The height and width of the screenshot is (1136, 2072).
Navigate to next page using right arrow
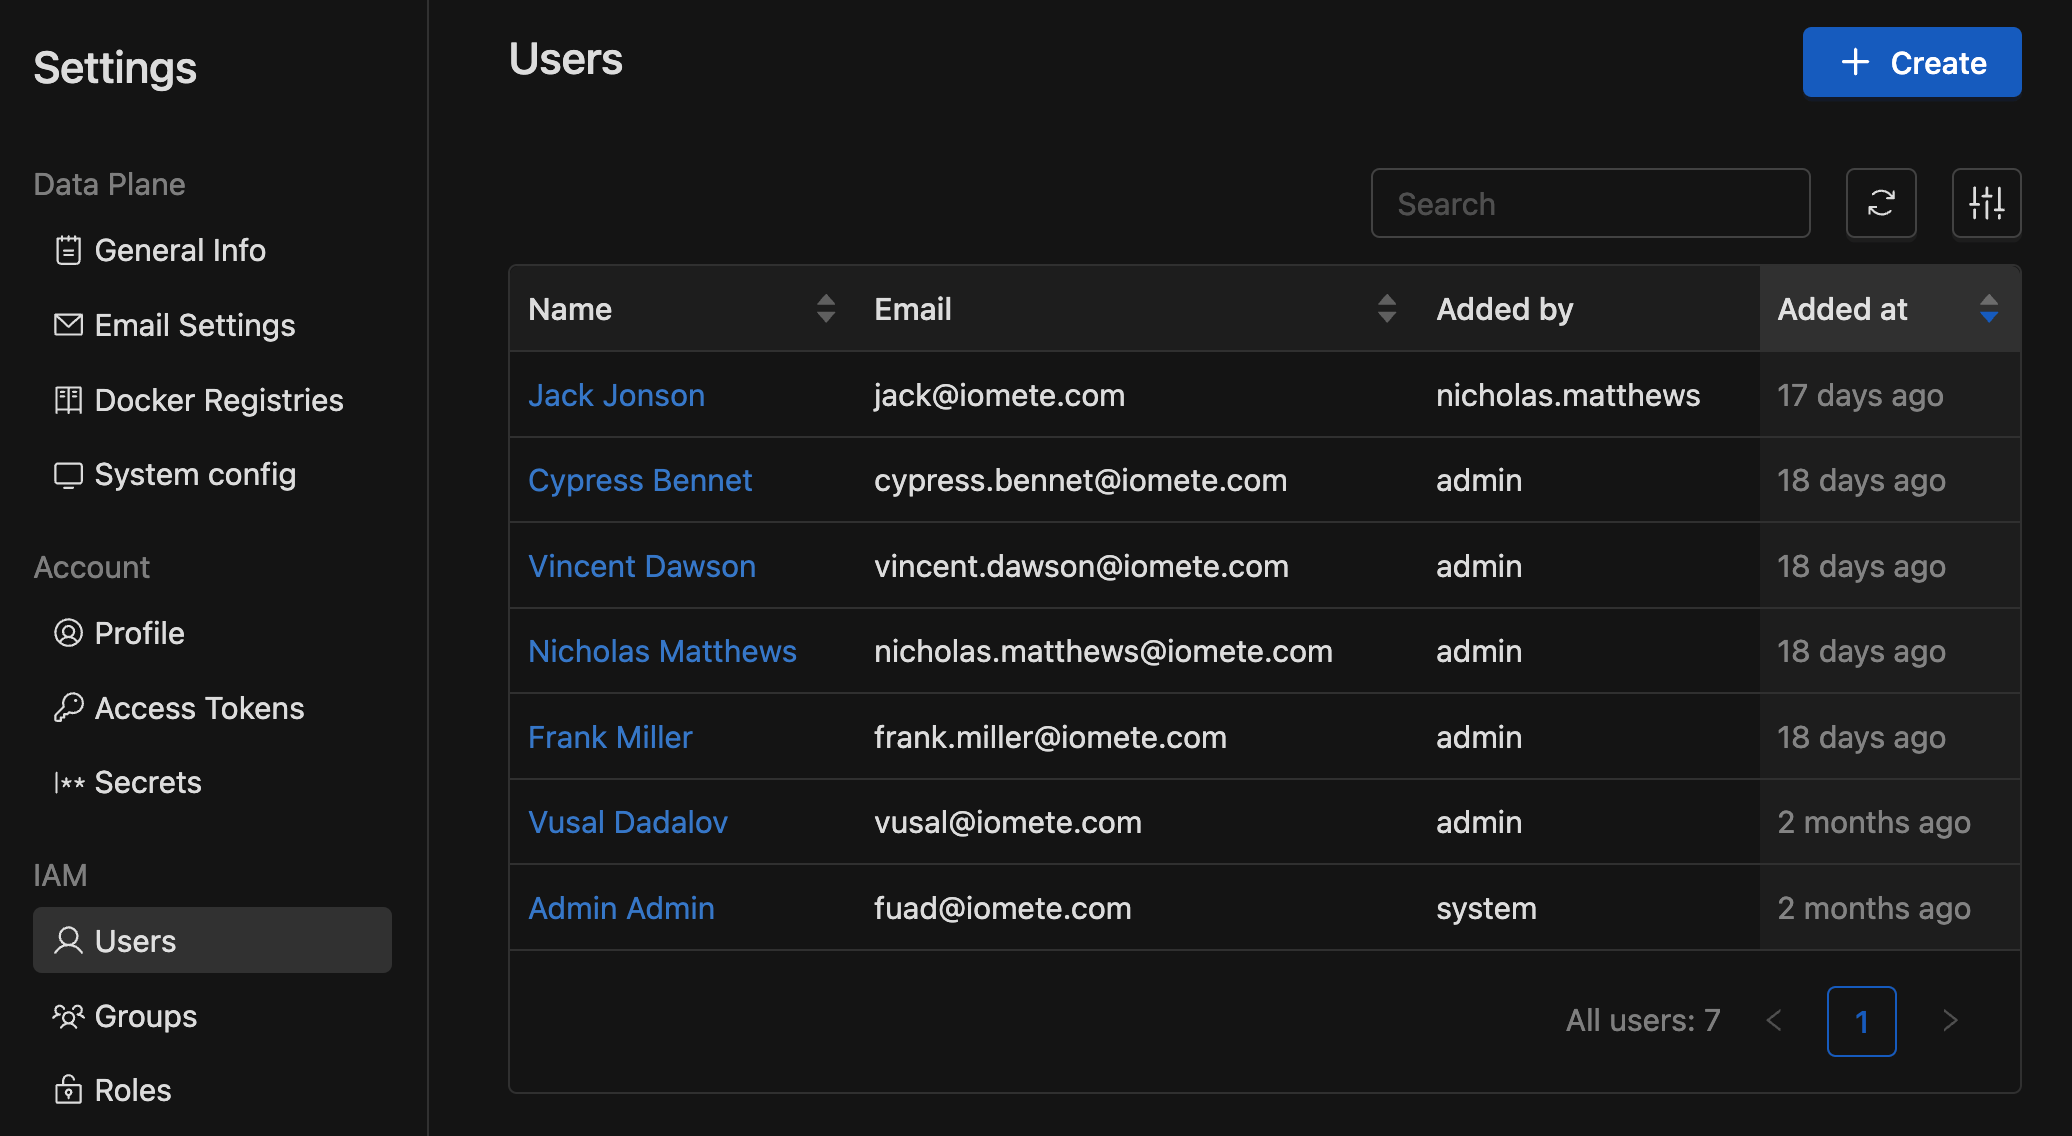[x=1952, y=1020]
